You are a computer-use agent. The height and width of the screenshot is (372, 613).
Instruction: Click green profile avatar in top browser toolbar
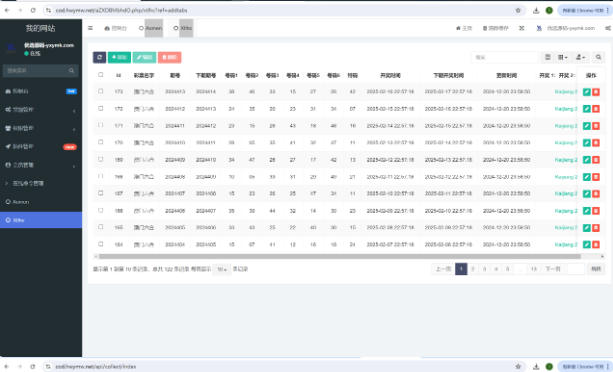[549, 10]
